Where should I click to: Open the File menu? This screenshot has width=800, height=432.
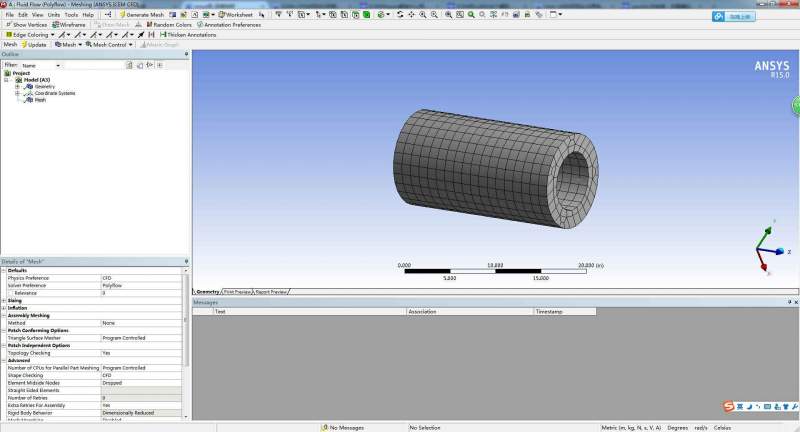tap(10, 15)
